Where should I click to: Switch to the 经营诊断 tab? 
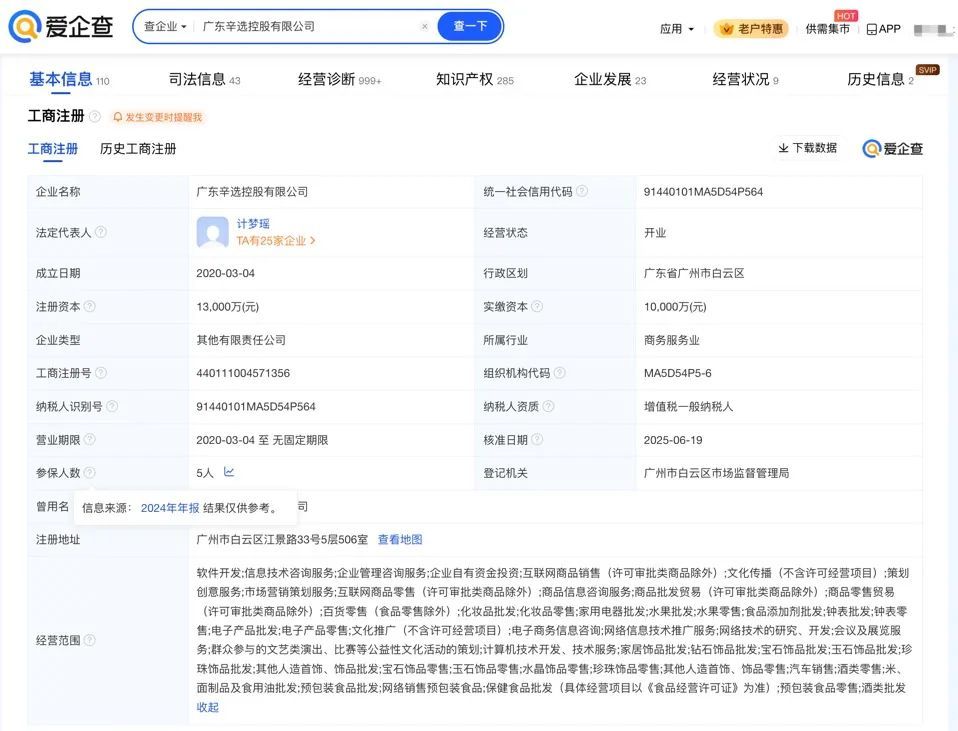tap(340, 79)
